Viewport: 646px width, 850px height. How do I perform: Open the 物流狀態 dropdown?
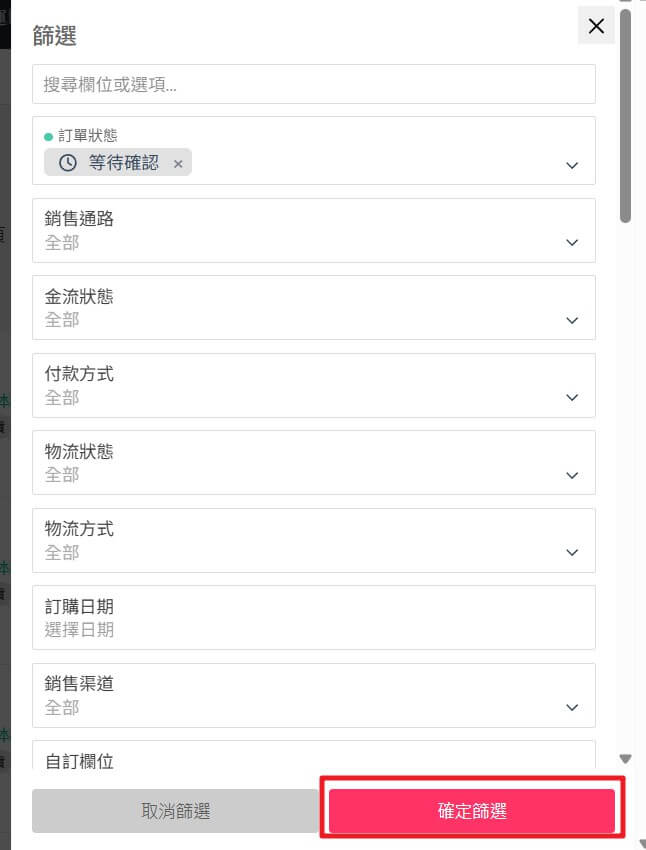pos(314,462)
